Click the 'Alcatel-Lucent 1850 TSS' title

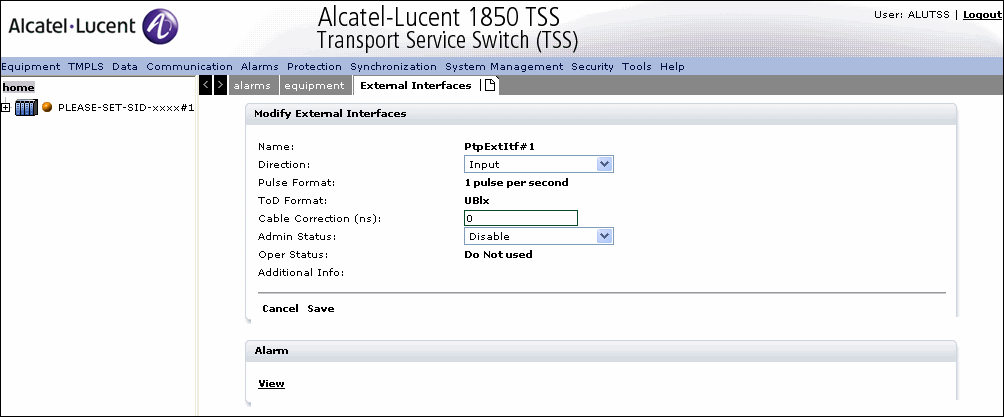(439, 16)
